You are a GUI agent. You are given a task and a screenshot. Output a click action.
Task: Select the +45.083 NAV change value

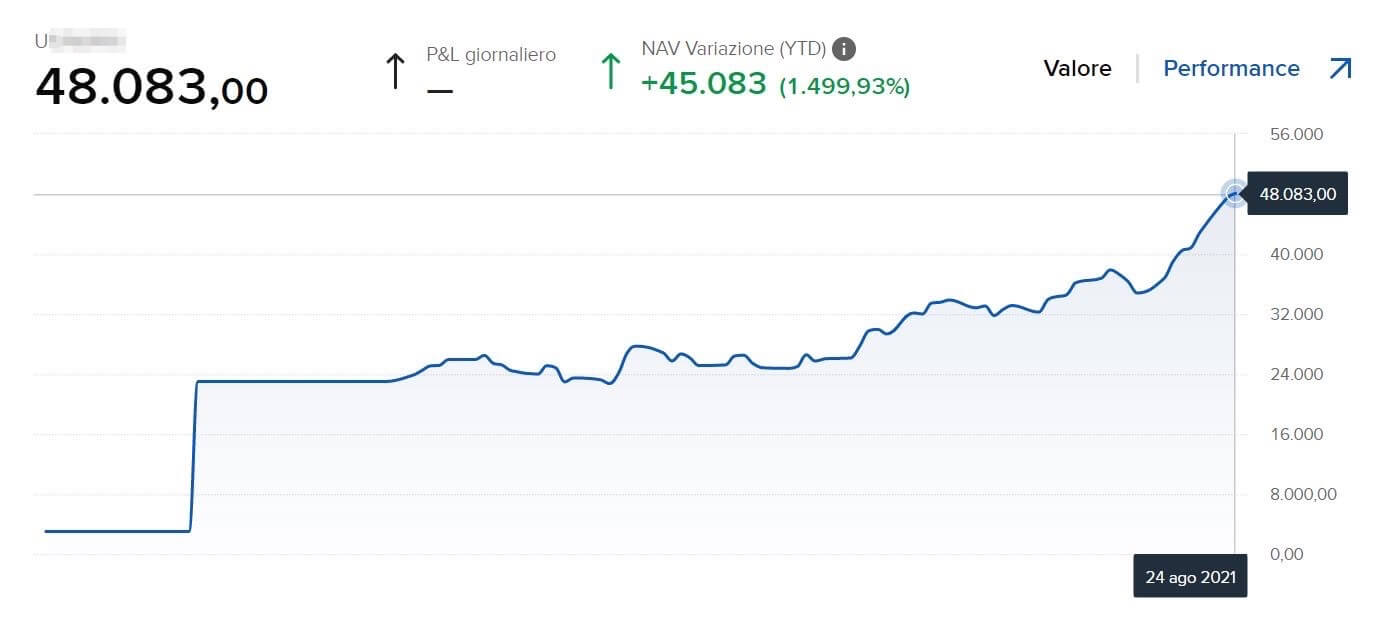pyautogui.click(x=703, y=84)
